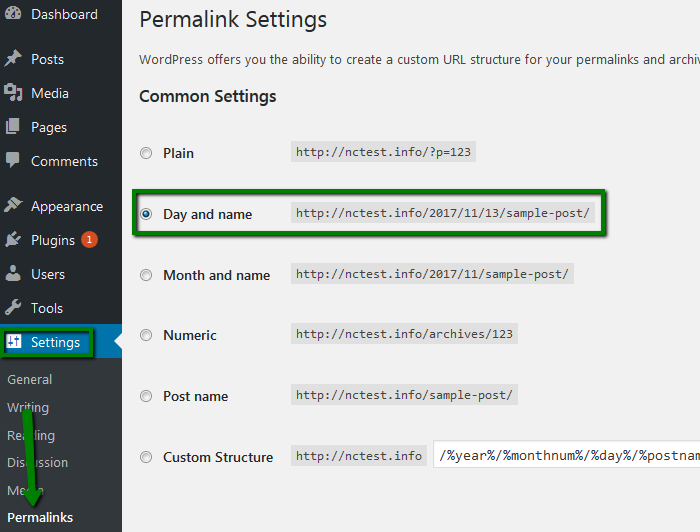Open Discussion settings submenu link
The image size is (700, 532).
[38, 462]
